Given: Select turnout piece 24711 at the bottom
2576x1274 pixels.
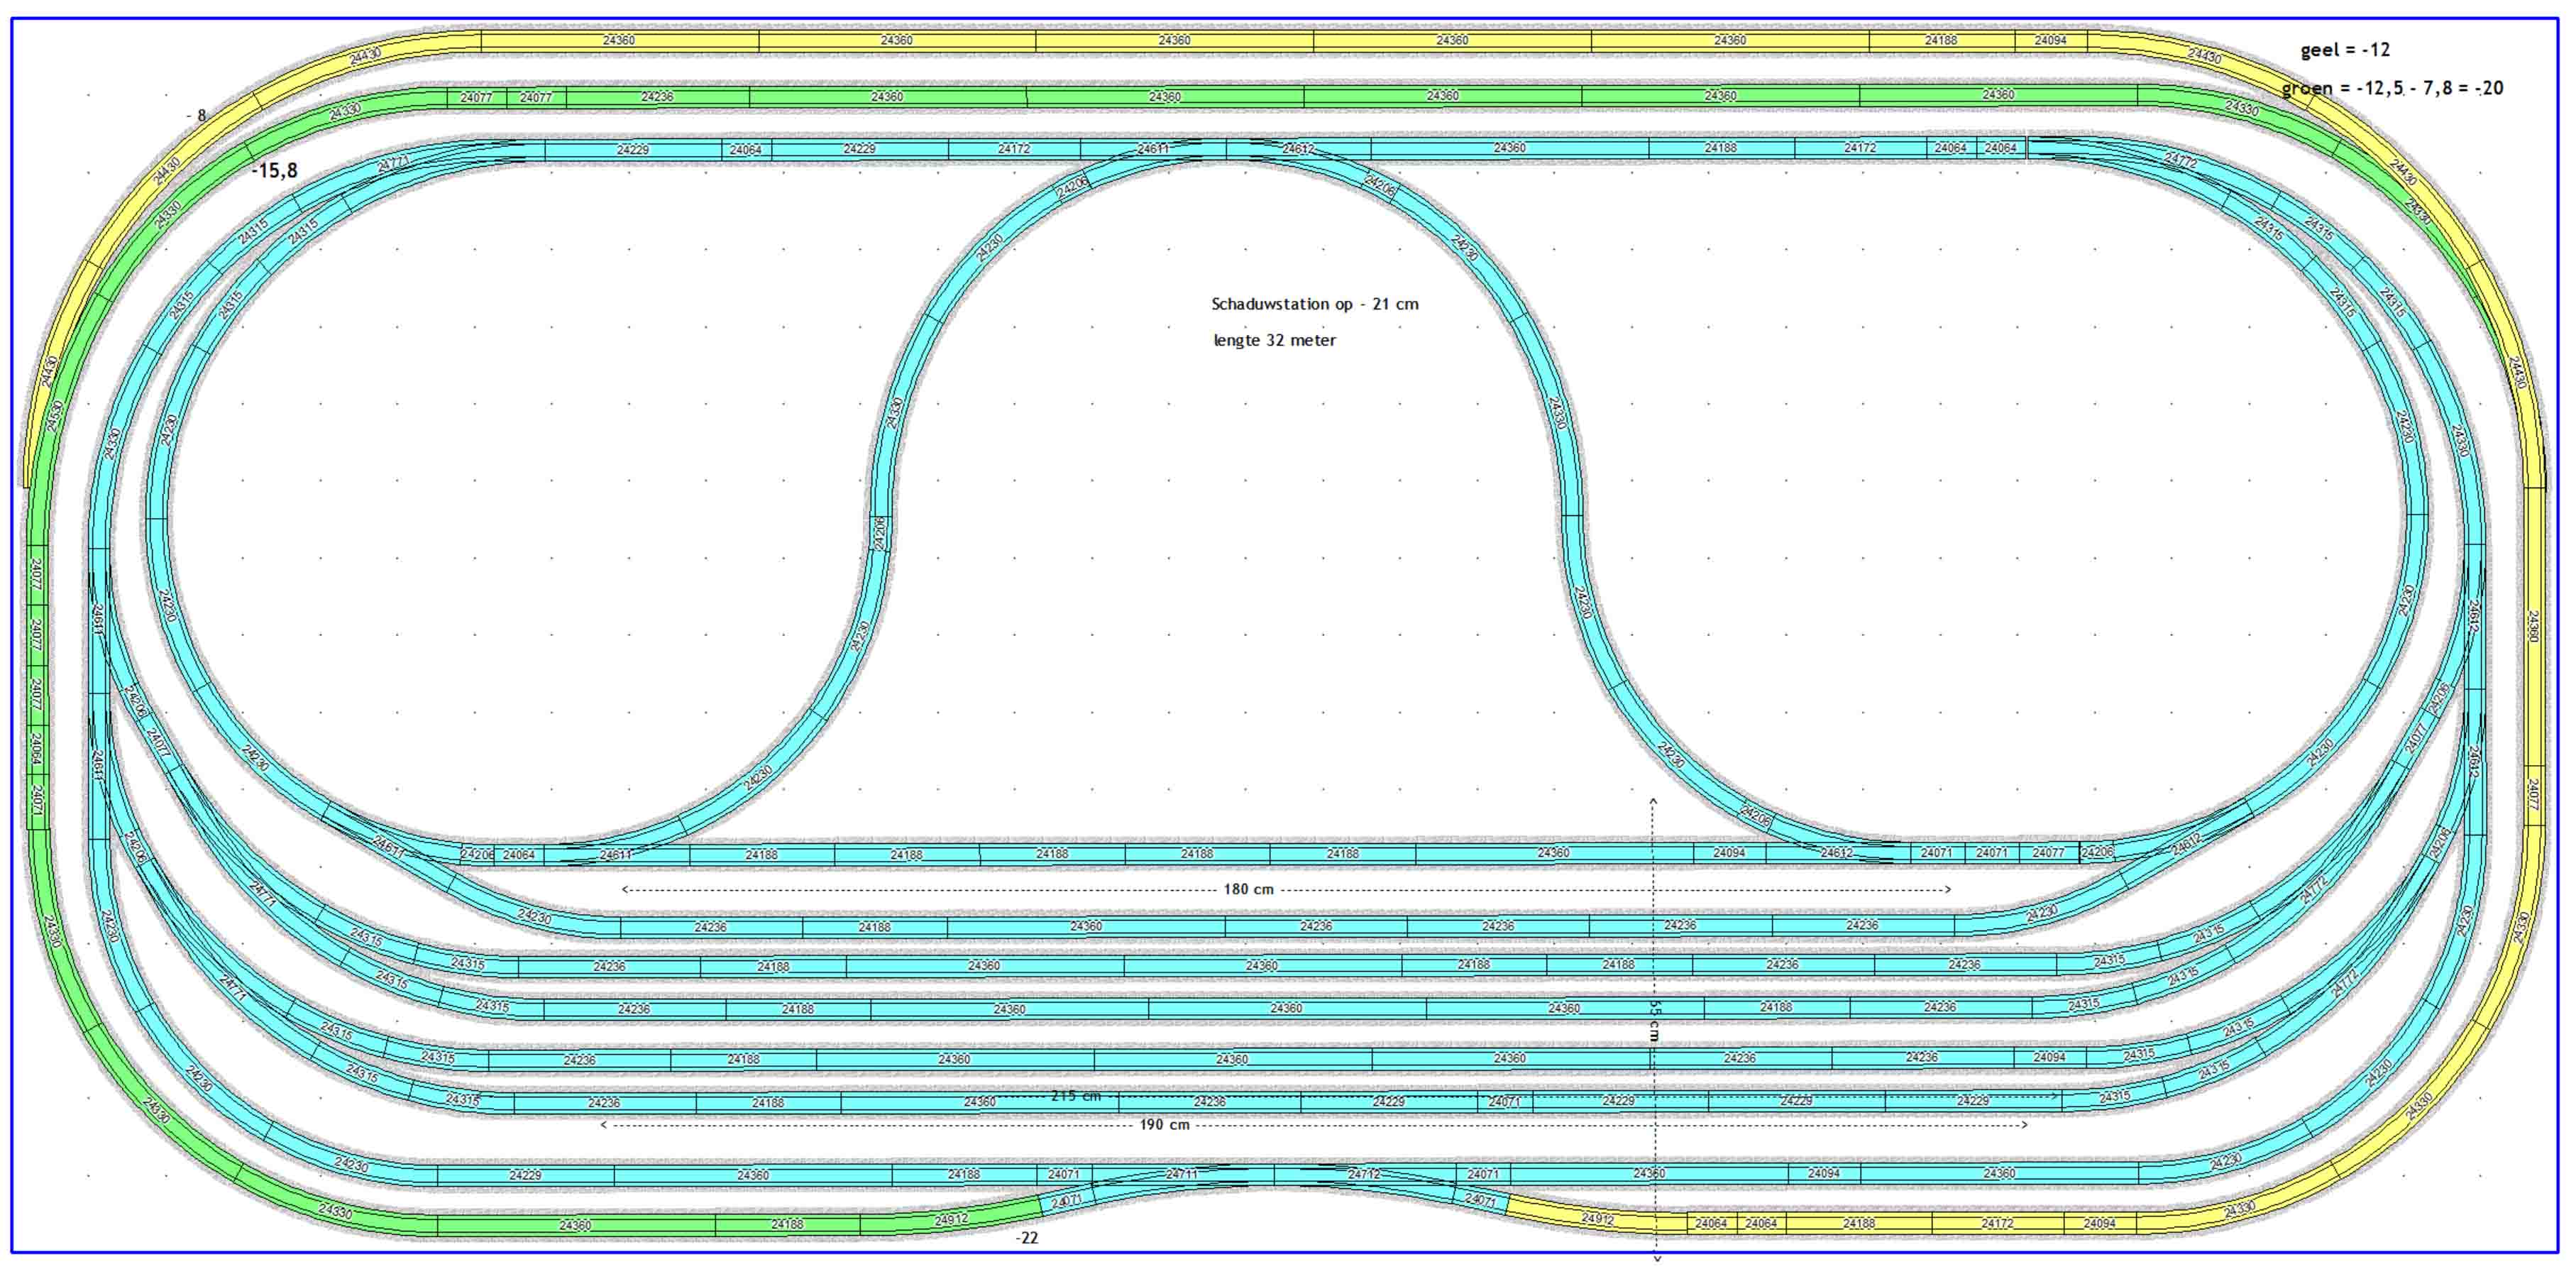Looking at the screenshot, I should tap(1182, 1175).
